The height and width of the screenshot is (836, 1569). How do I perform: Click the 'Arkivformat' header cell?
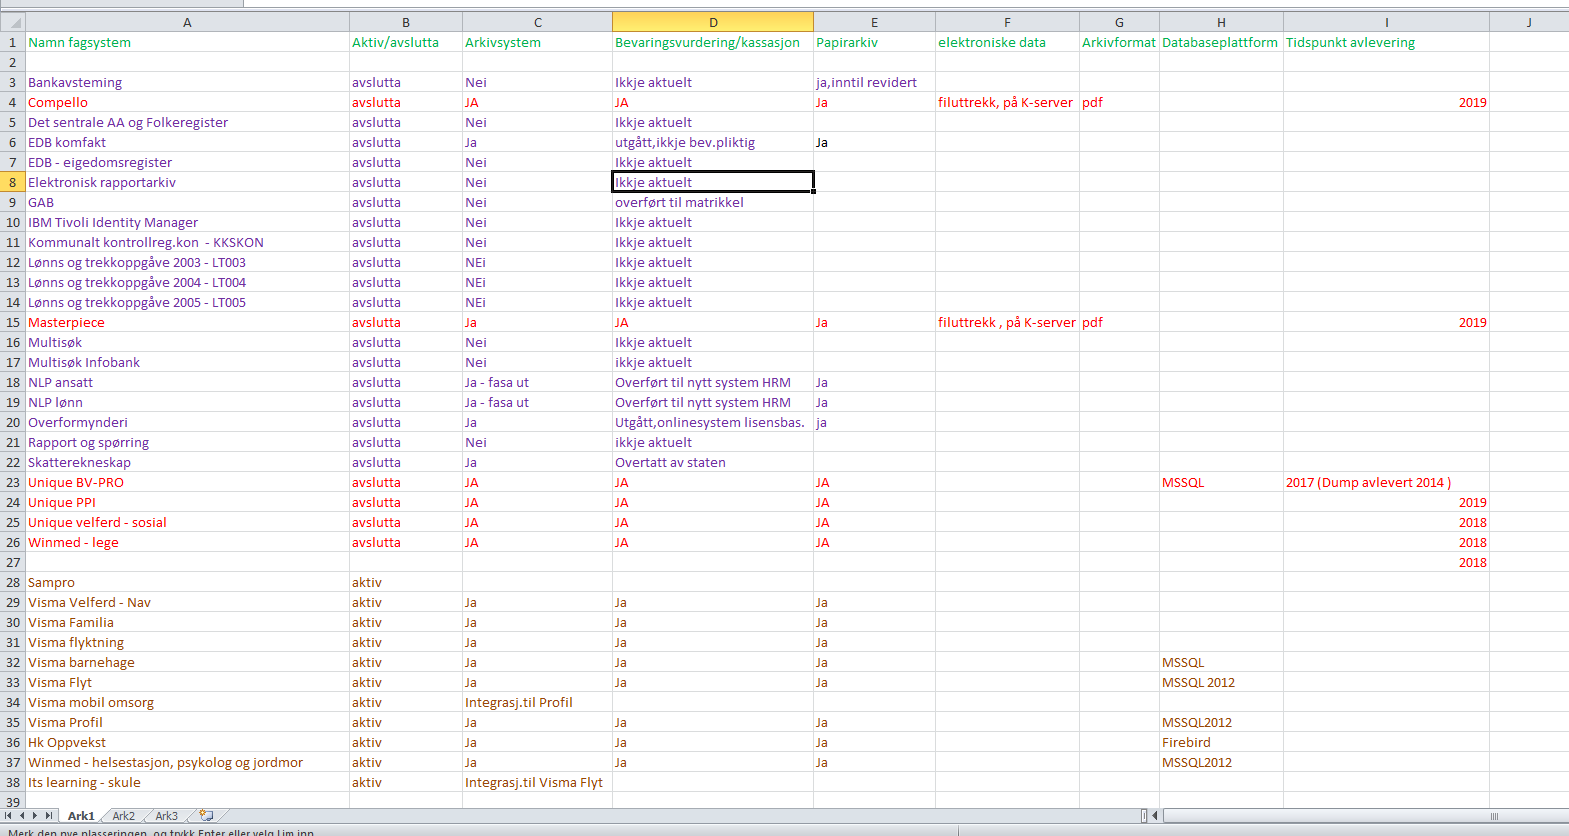pos(1119,42)
